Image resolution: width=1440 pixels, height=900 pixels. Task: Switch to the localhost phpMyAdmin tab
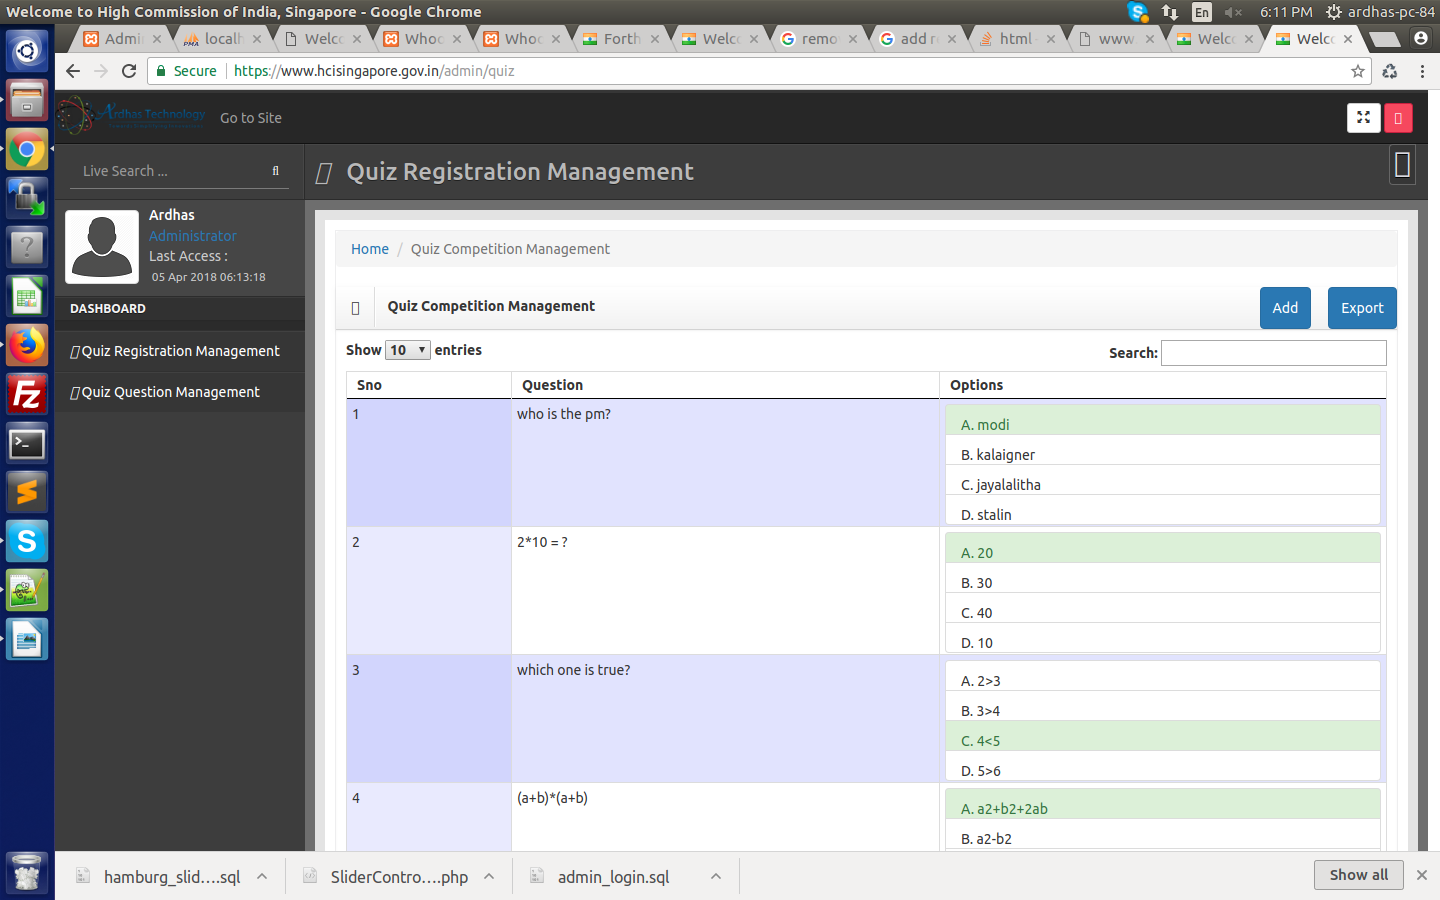tap(220, 38)
